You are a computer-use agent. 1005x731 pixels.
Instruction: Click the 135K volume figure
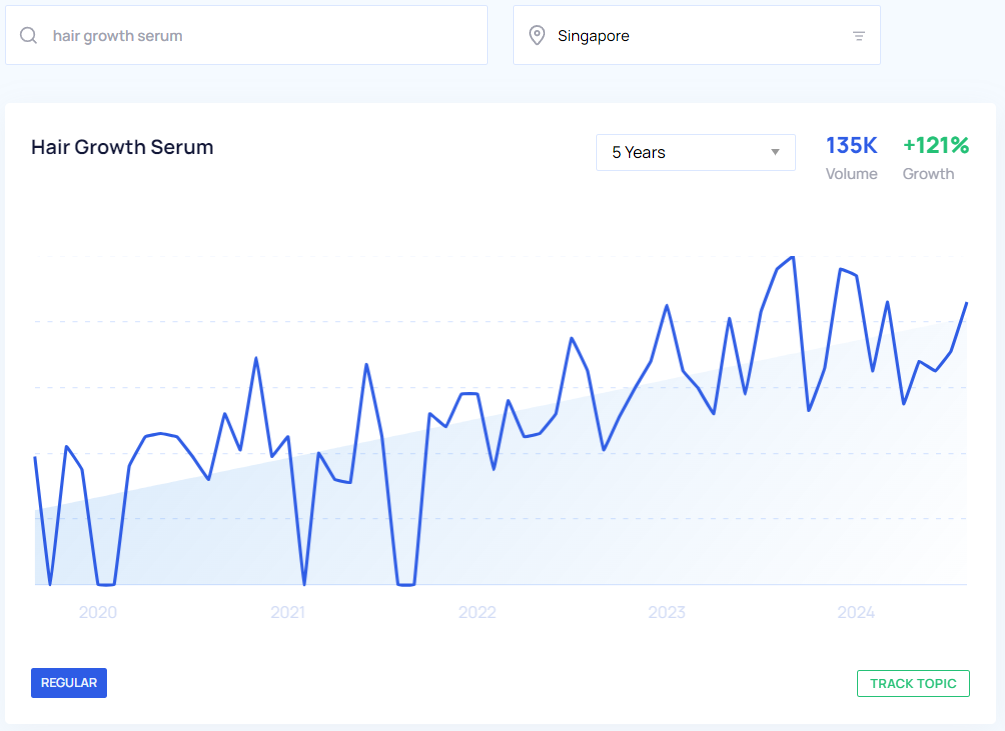[851, 146]
